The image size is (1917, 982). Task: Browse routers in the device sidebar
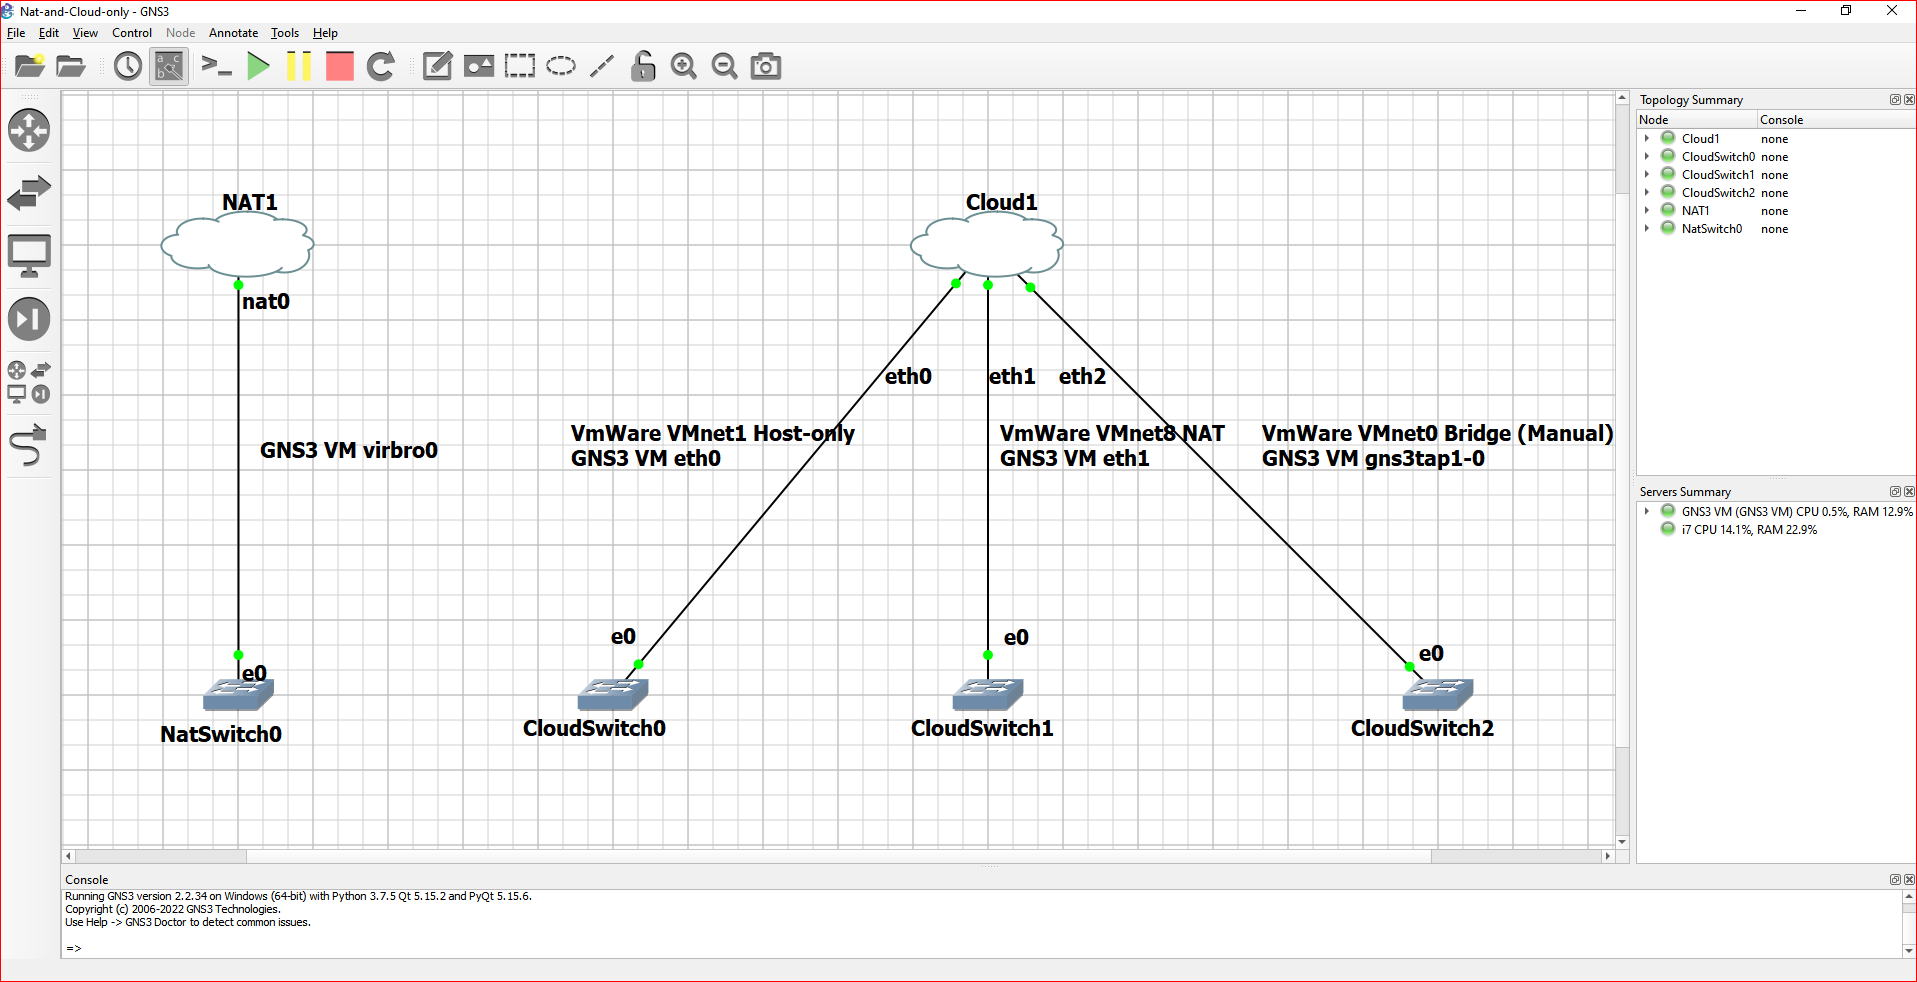click(29, 130)
